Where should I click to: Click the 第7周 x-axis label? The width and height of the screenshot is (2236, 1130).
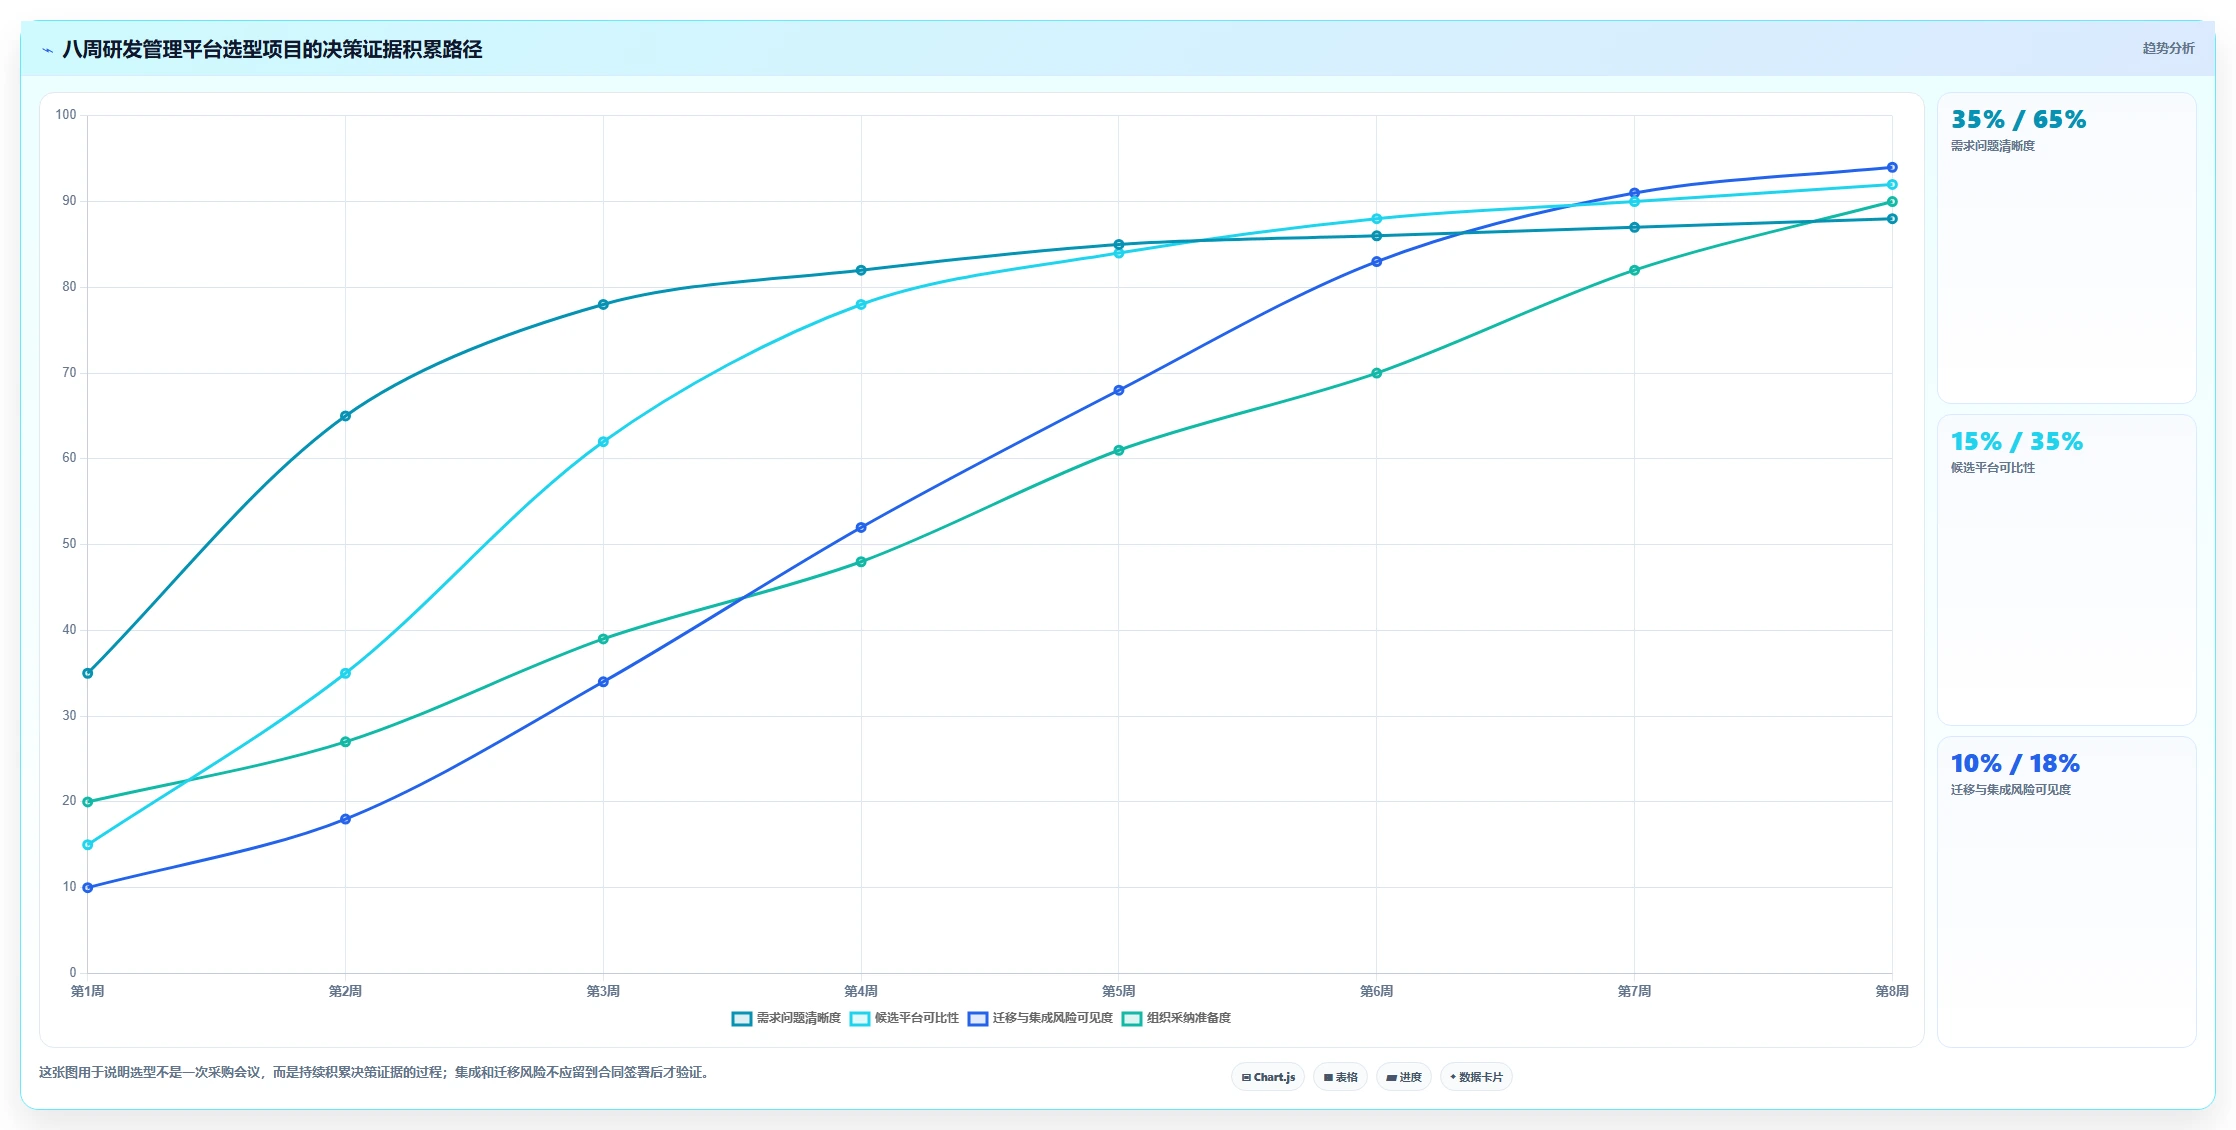click(x=1635, y=991)
